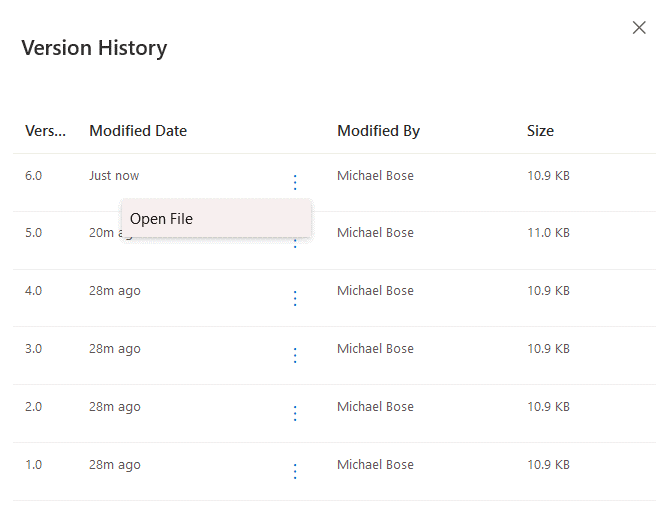Select the version 6.0 row number
The width and height of the screenshot is (664, 513).
34,176
